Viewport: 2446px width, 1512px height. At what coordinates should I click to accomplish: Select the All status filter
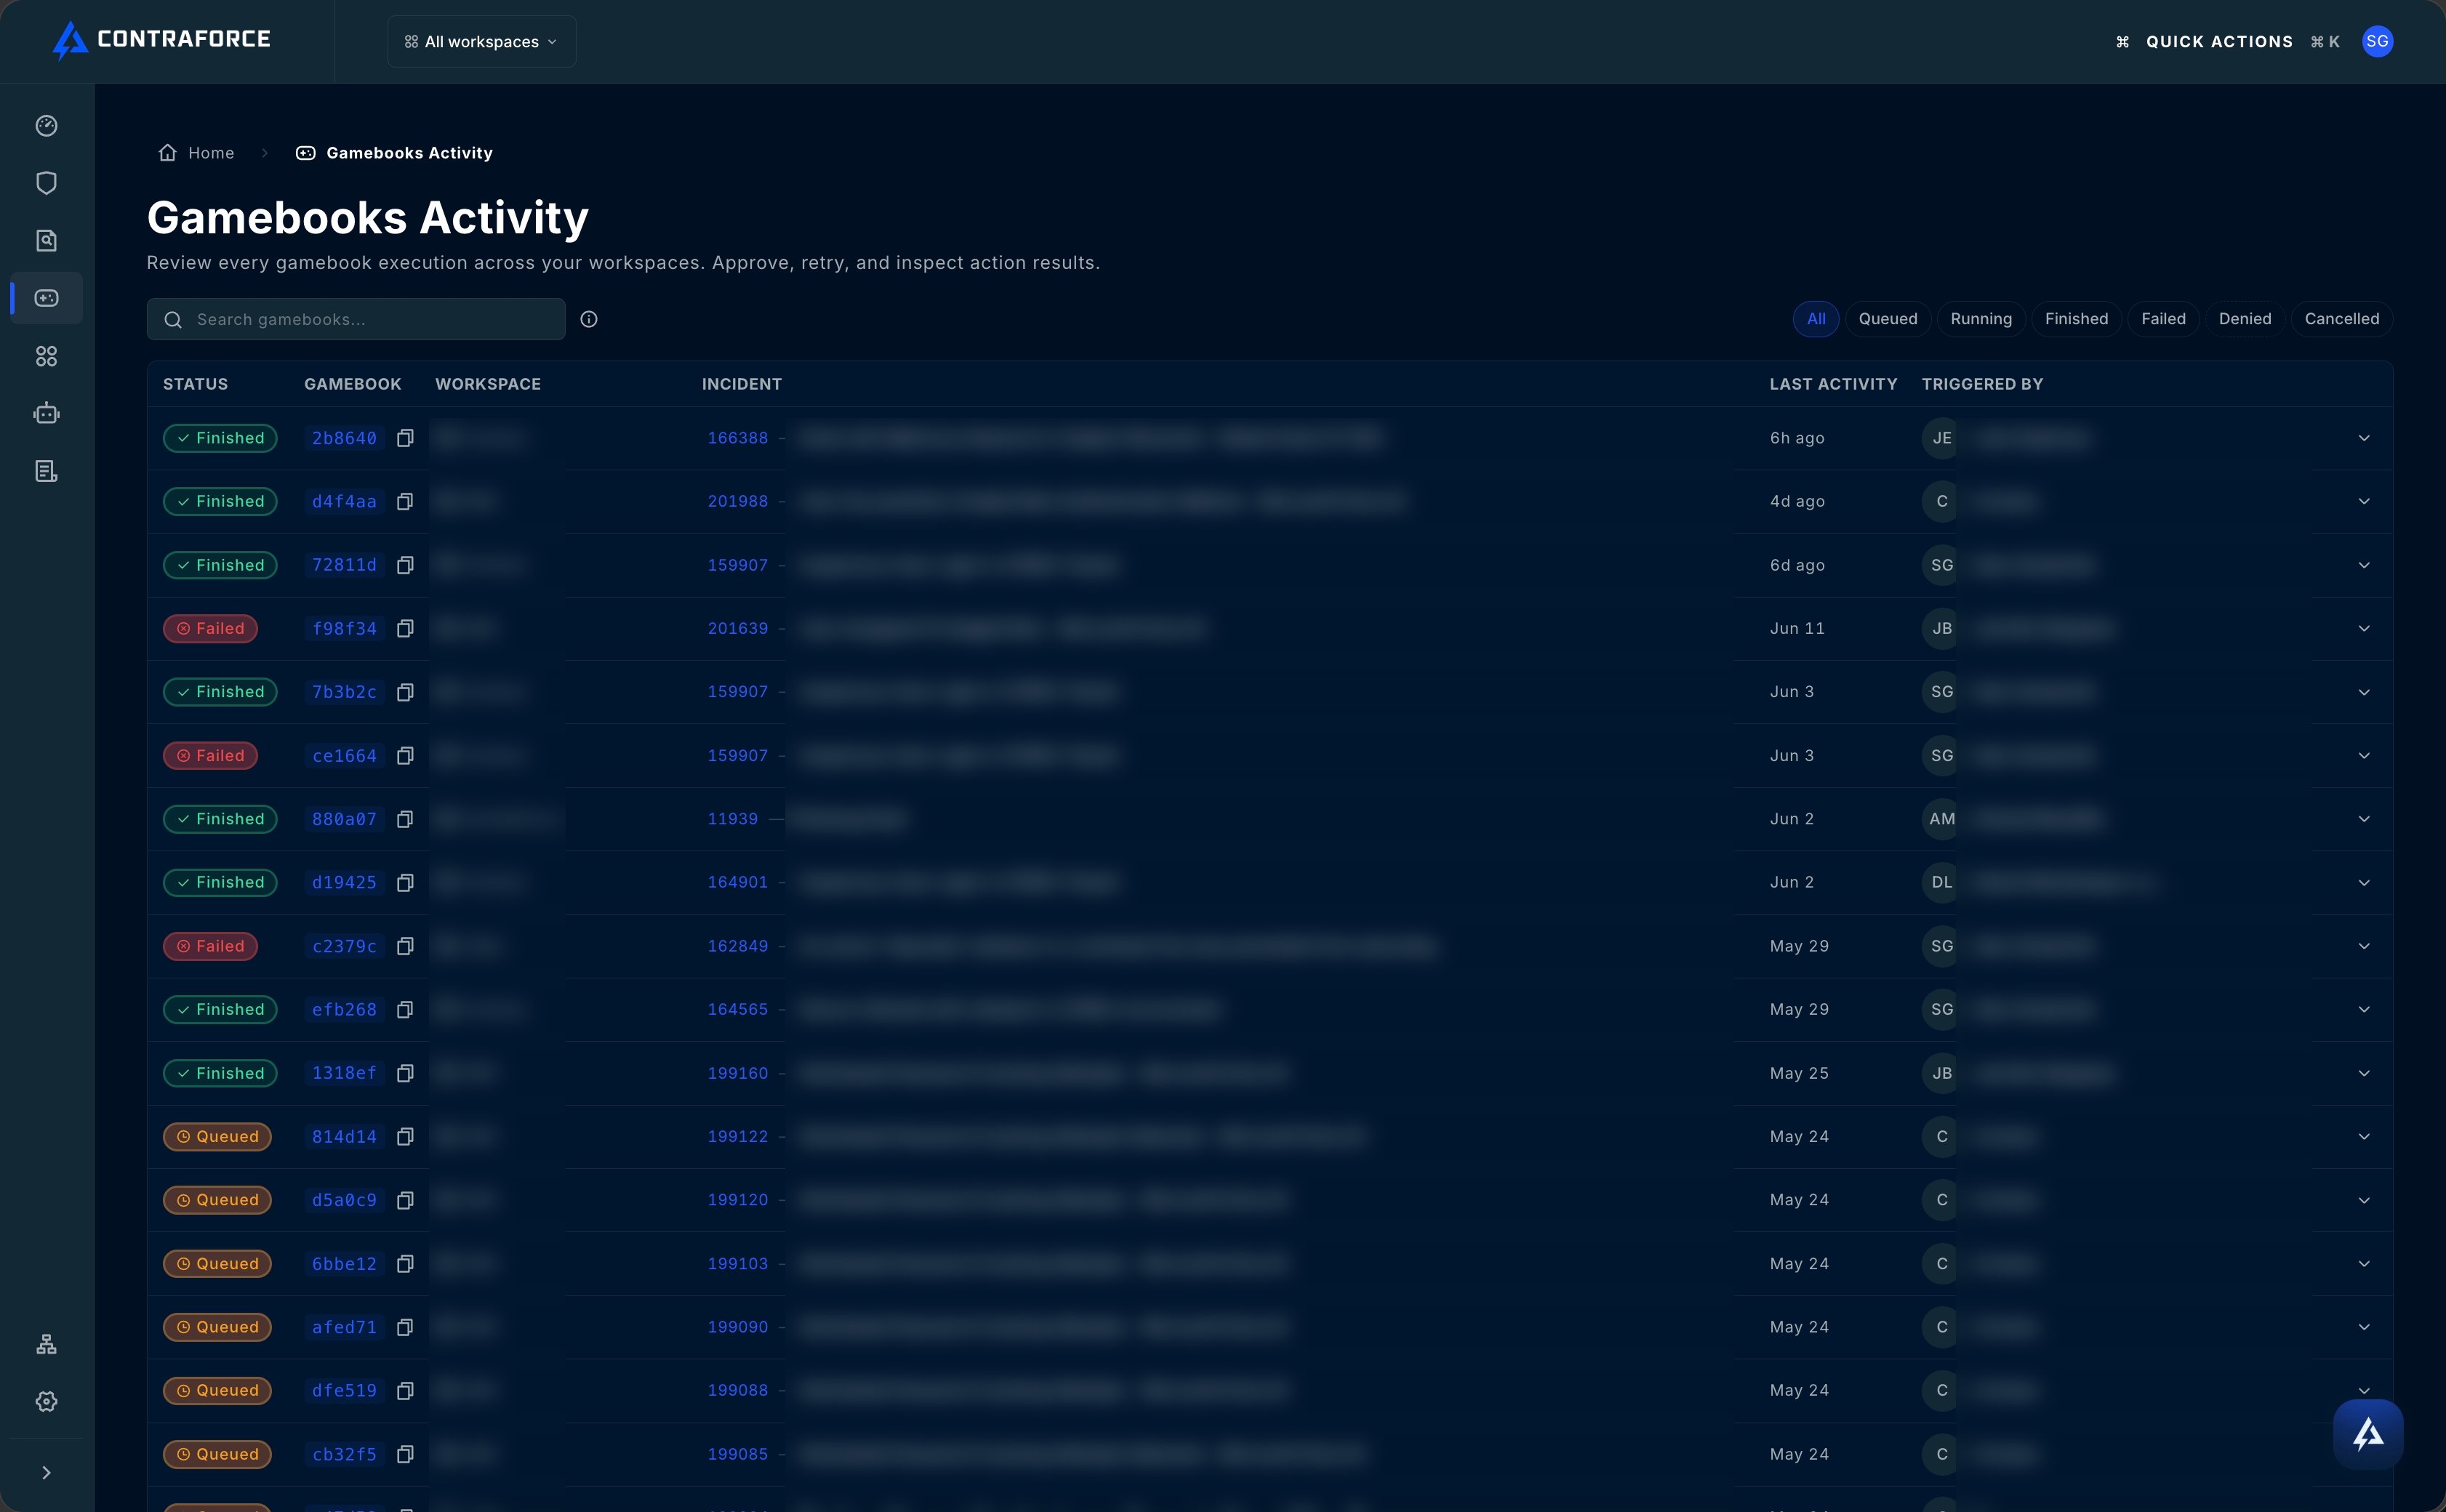coord(1816,319)
